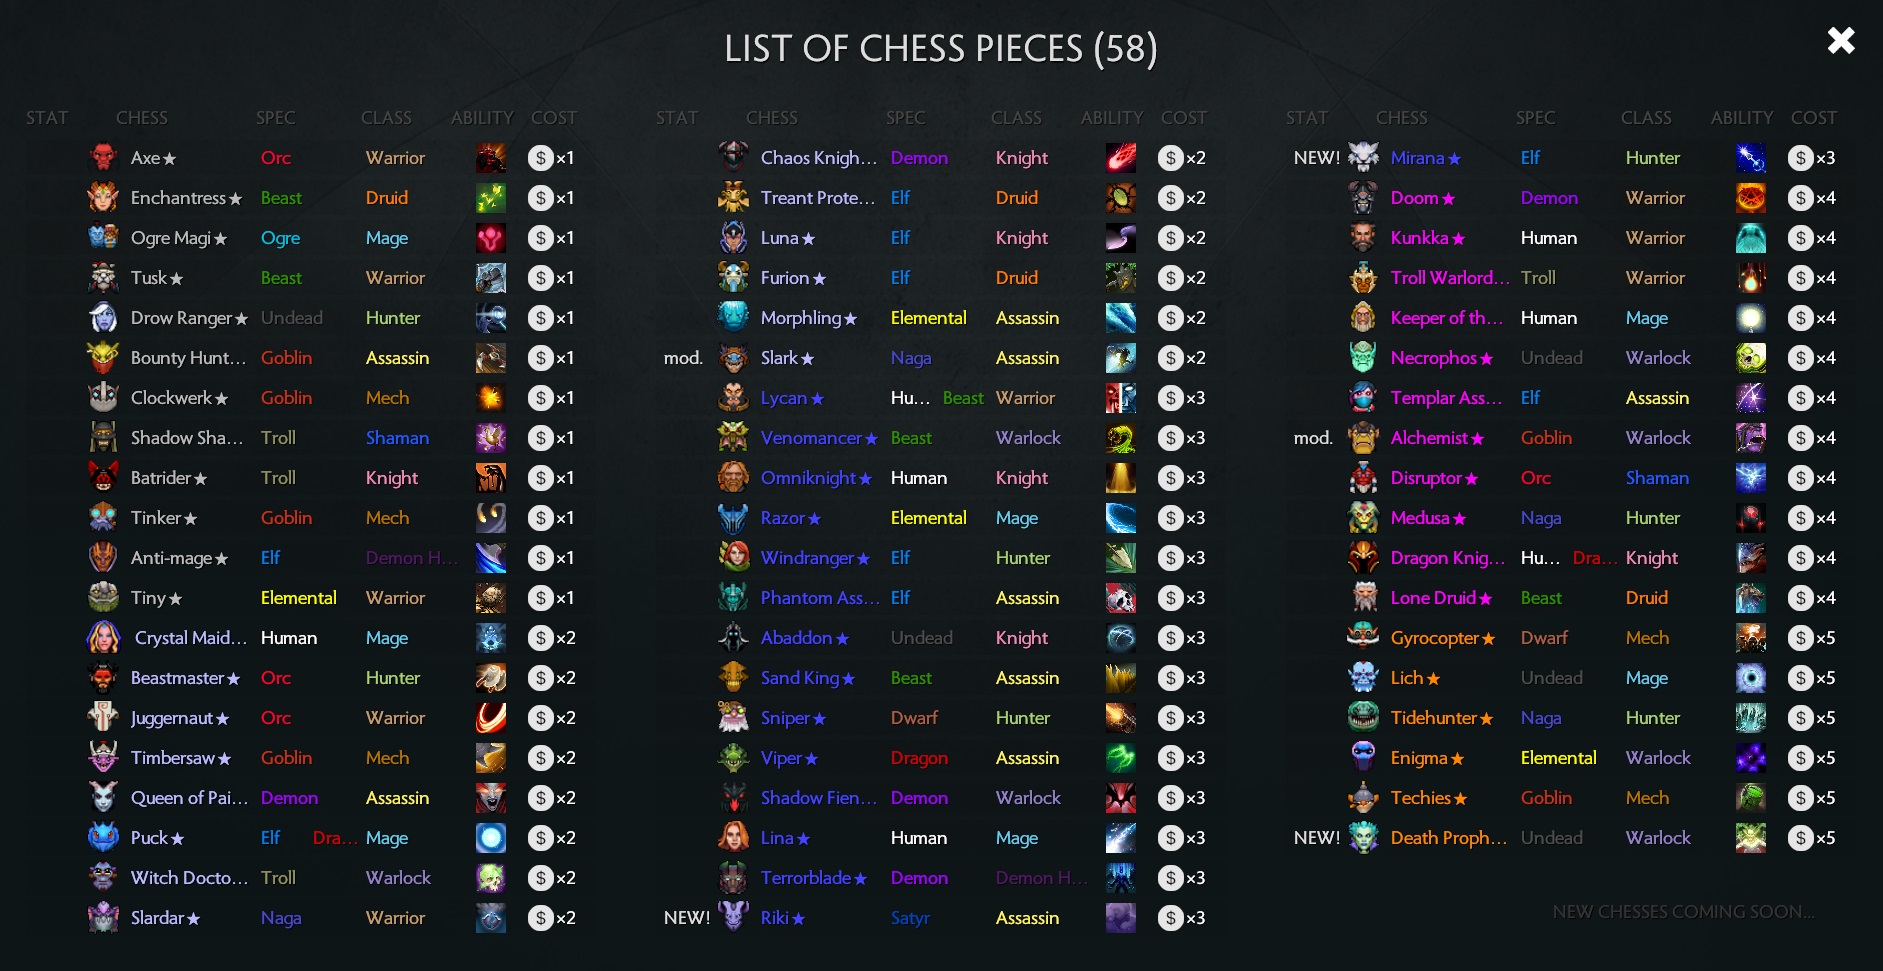This screenshot has height=971, width=1883.
Task: Click Tidehunter's hero portrait
Action: [1363, 717]
